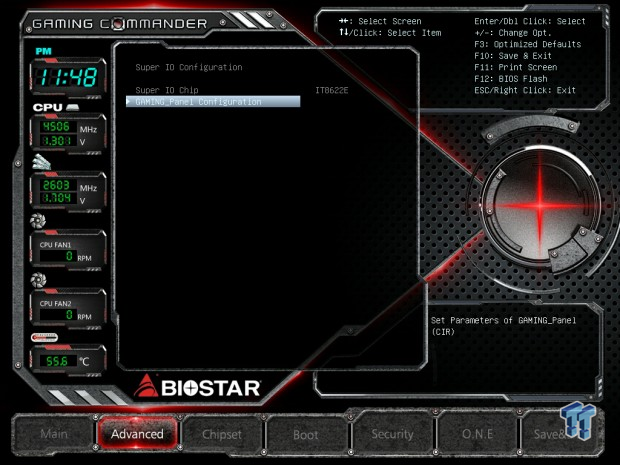Open the O.N.E tab

point(477,434)
